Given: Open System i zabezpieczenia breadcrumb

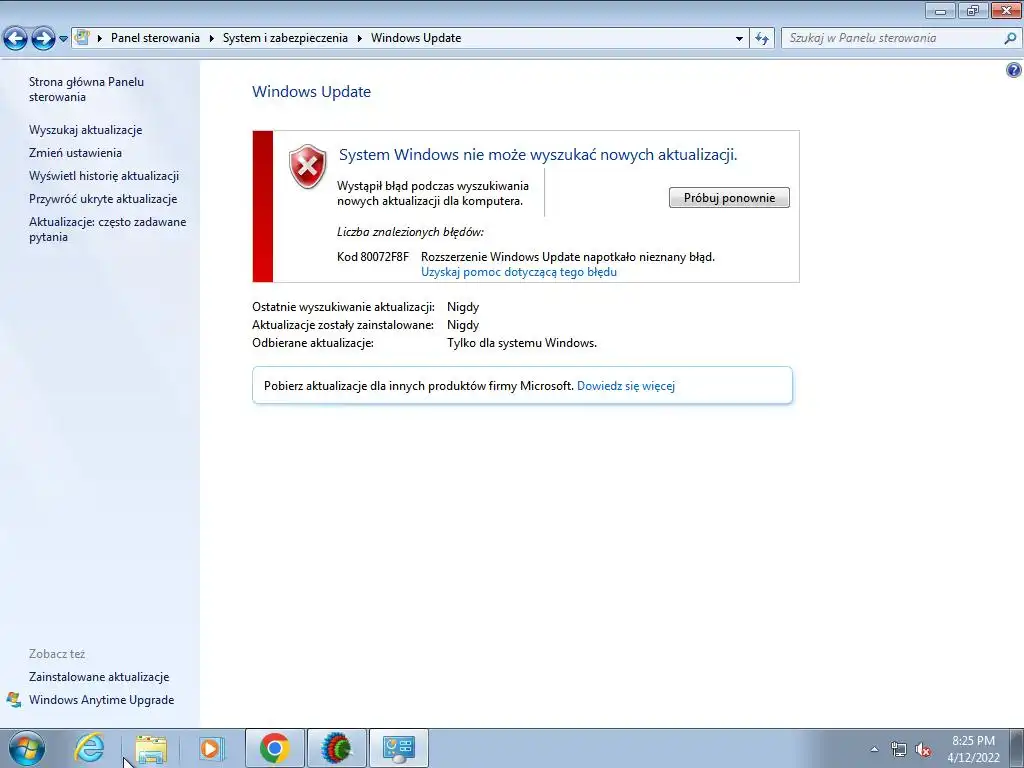Looking at the screenshot, I should pyautogui.click(x=285, y=38).
